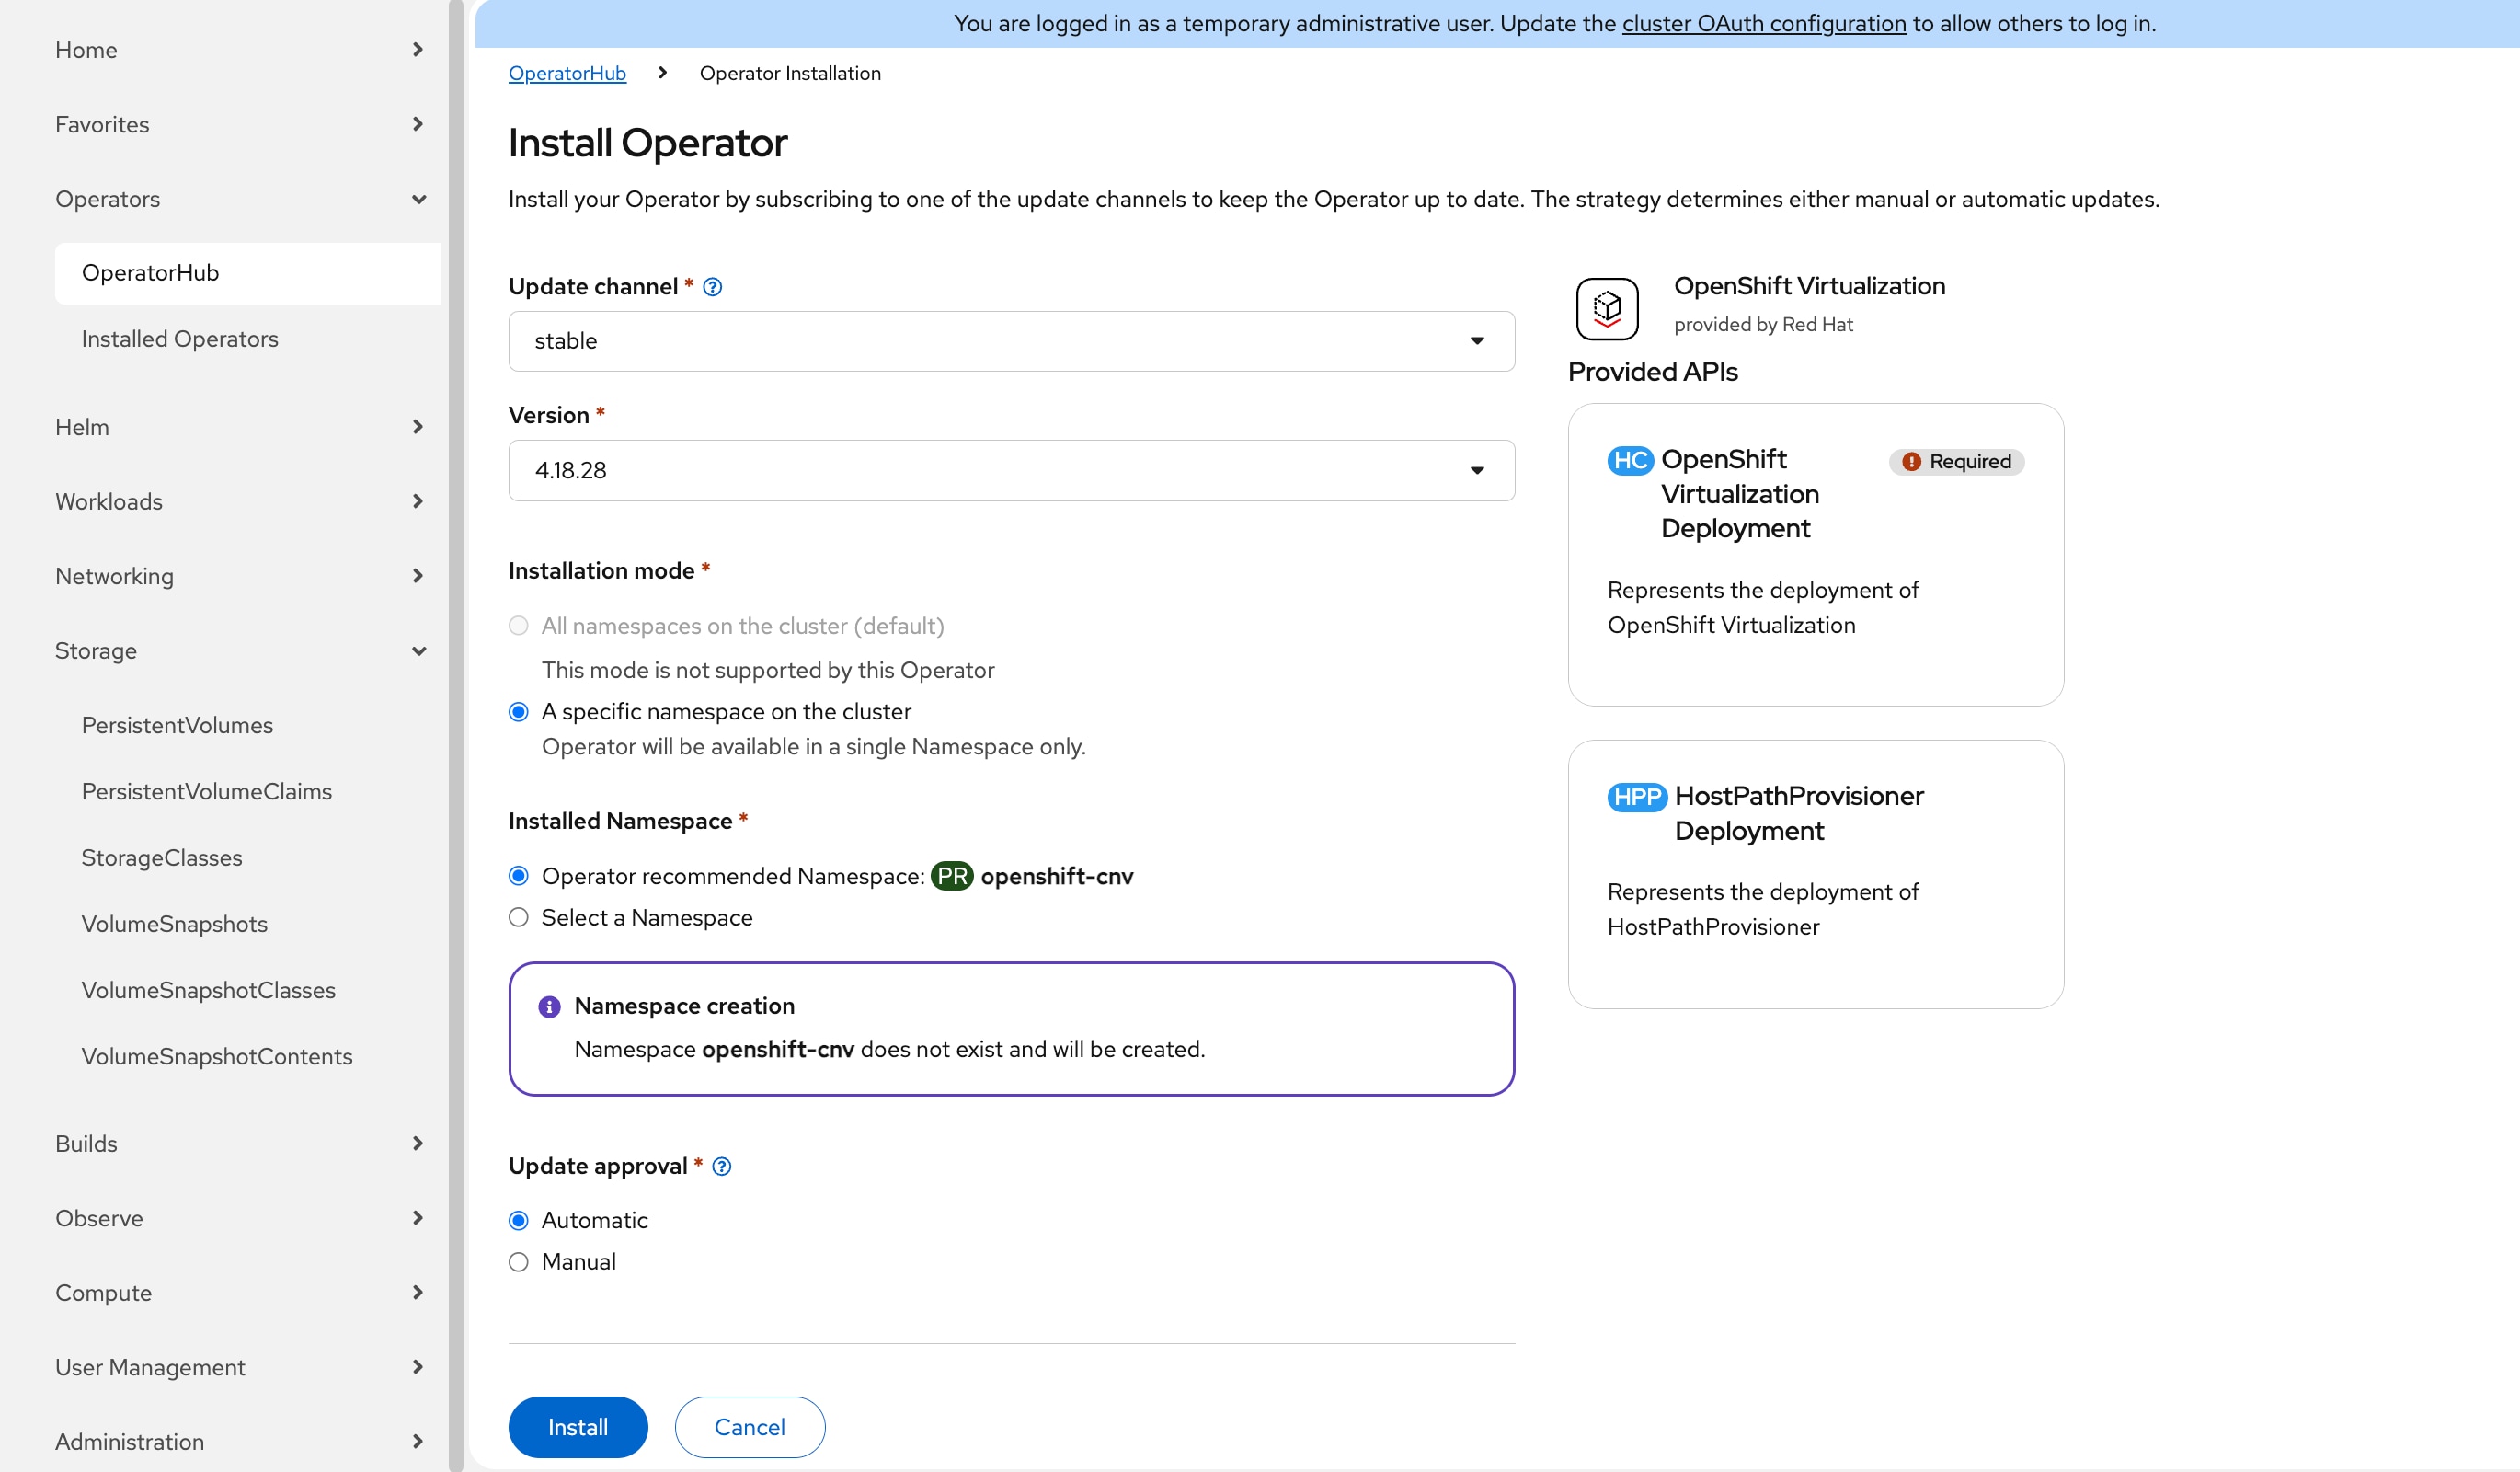Expand the Helm navigation section

(x=240, y=427)
